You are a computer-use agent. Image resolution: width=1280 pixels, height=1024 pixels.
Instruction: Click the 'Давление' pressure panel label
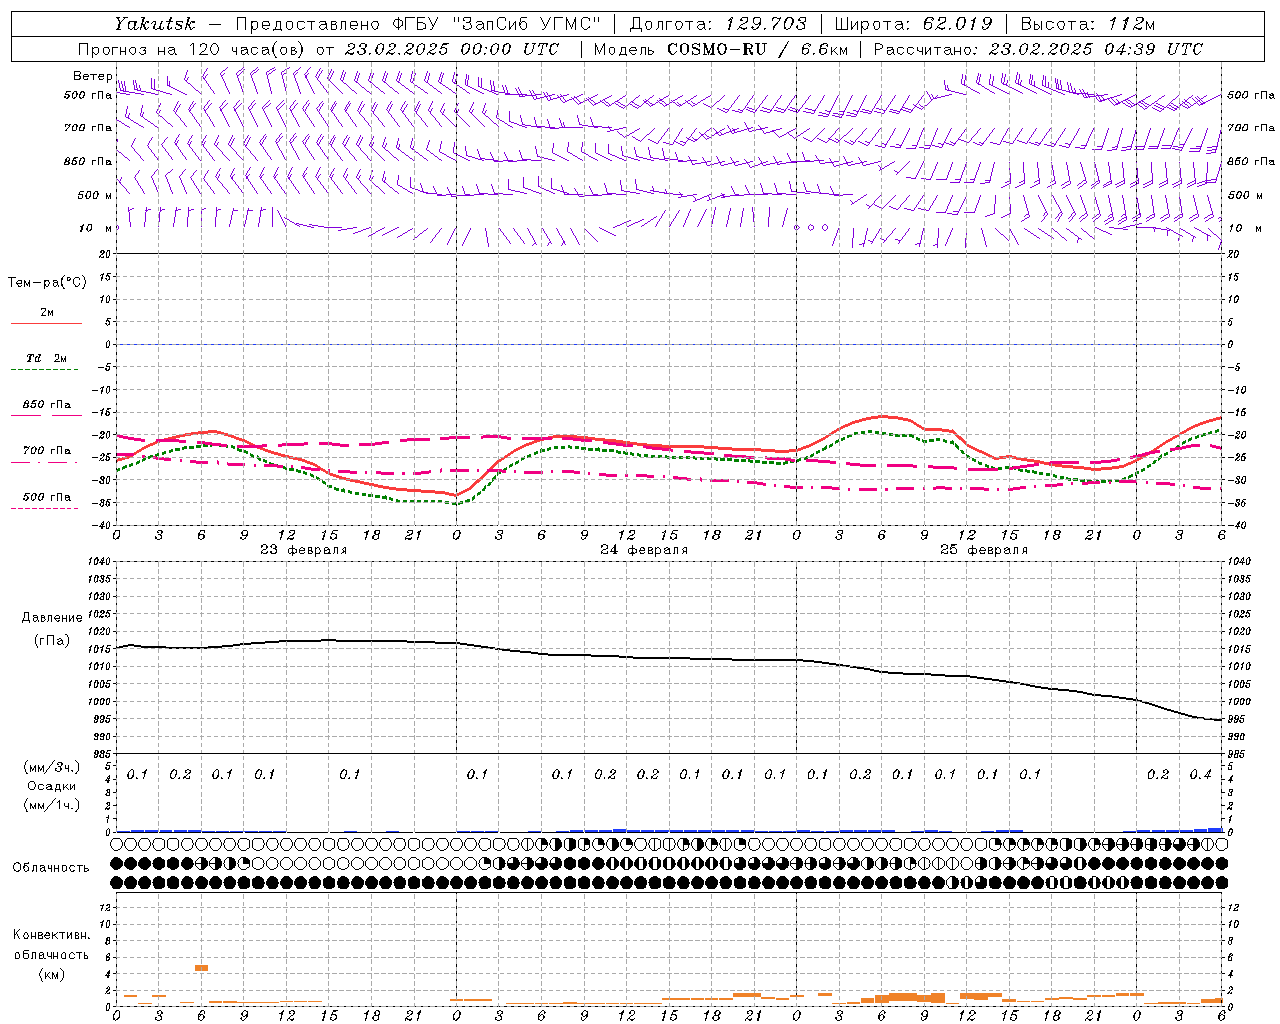coord(52,618)
